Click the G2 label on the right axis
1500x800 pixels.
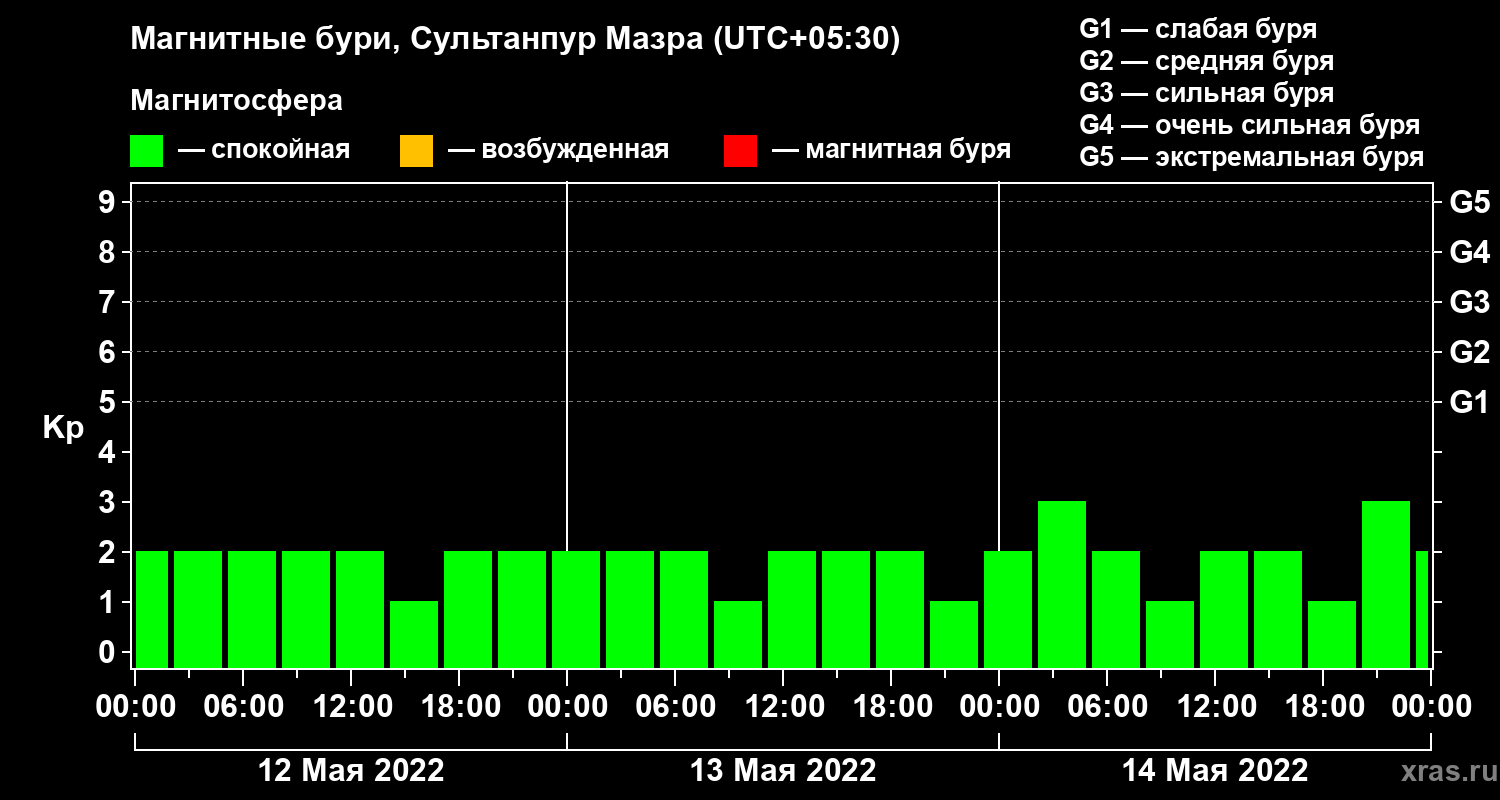1470,352
